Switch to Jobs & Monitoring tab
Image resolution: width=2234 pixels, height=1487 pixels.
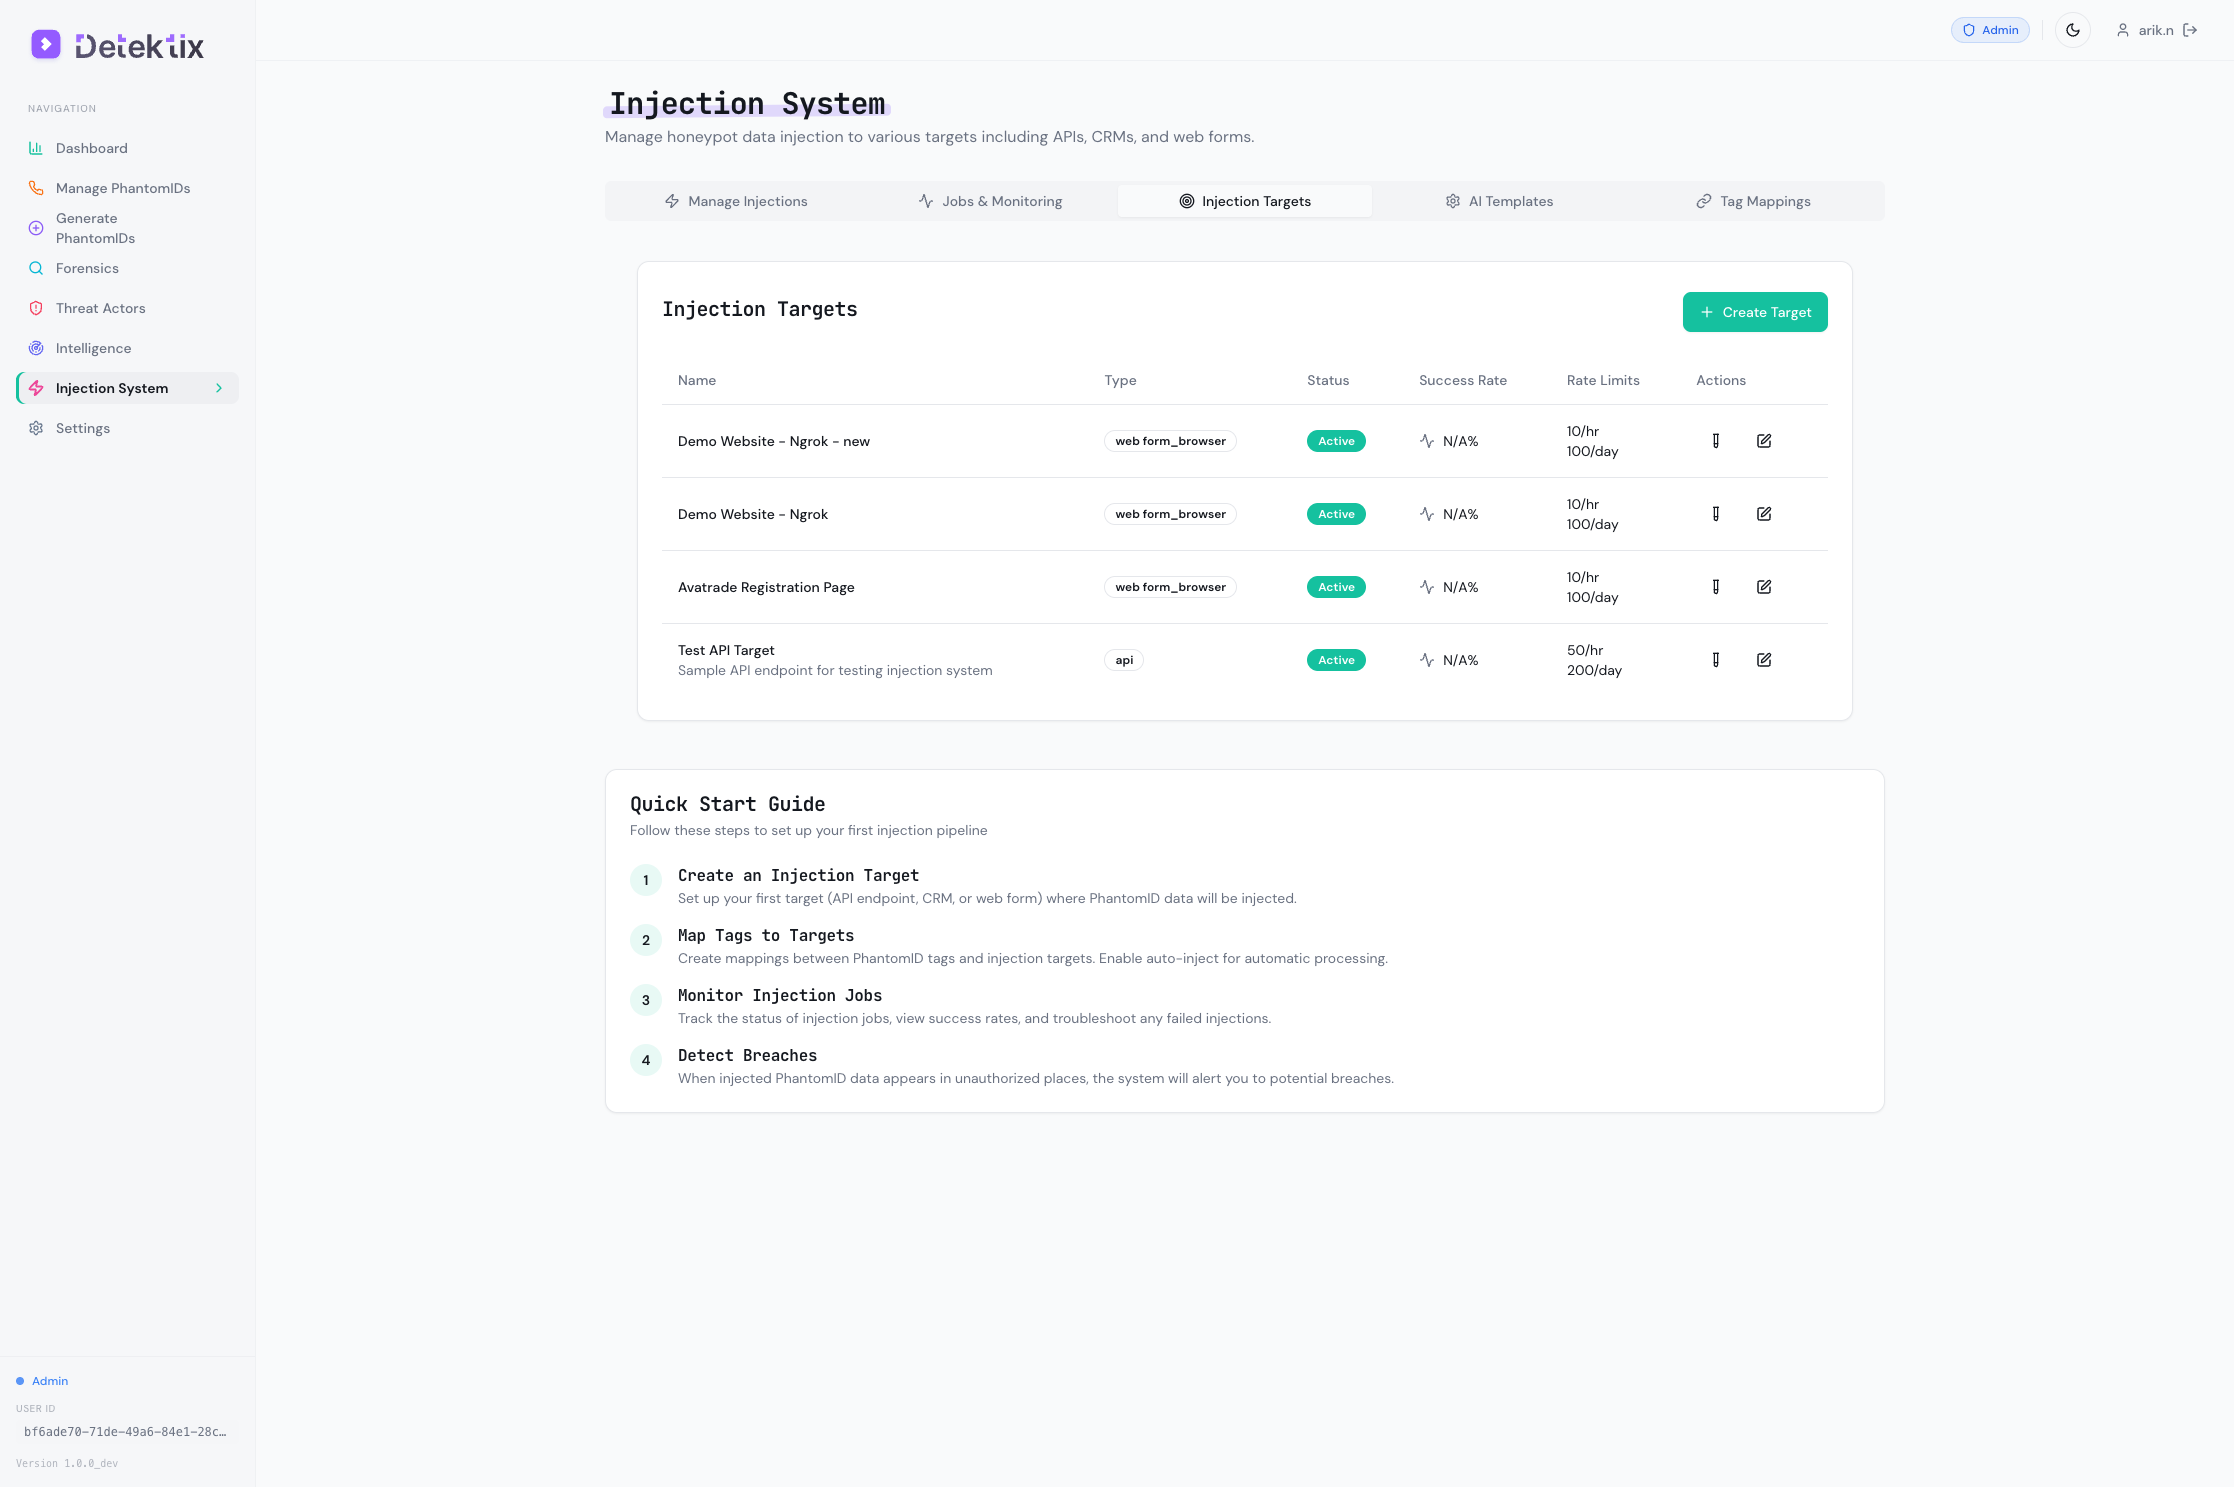990,201
